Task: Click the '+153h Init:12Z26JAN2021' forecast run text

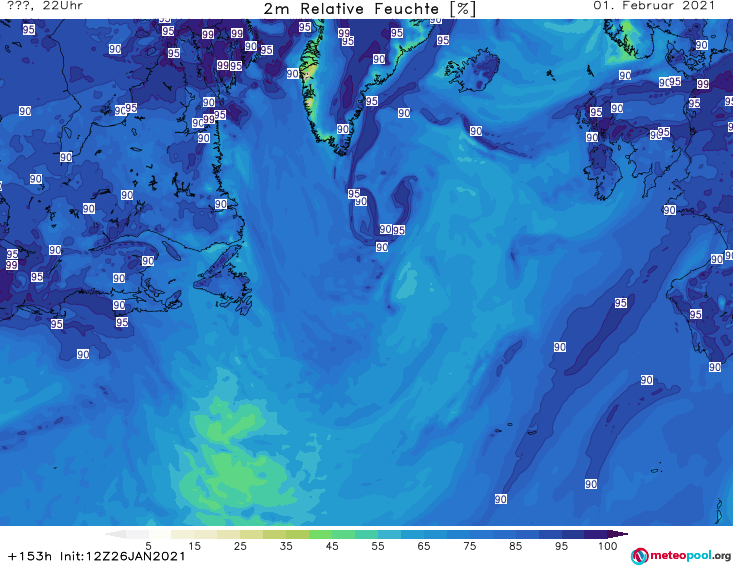Action: pos(97,556)
